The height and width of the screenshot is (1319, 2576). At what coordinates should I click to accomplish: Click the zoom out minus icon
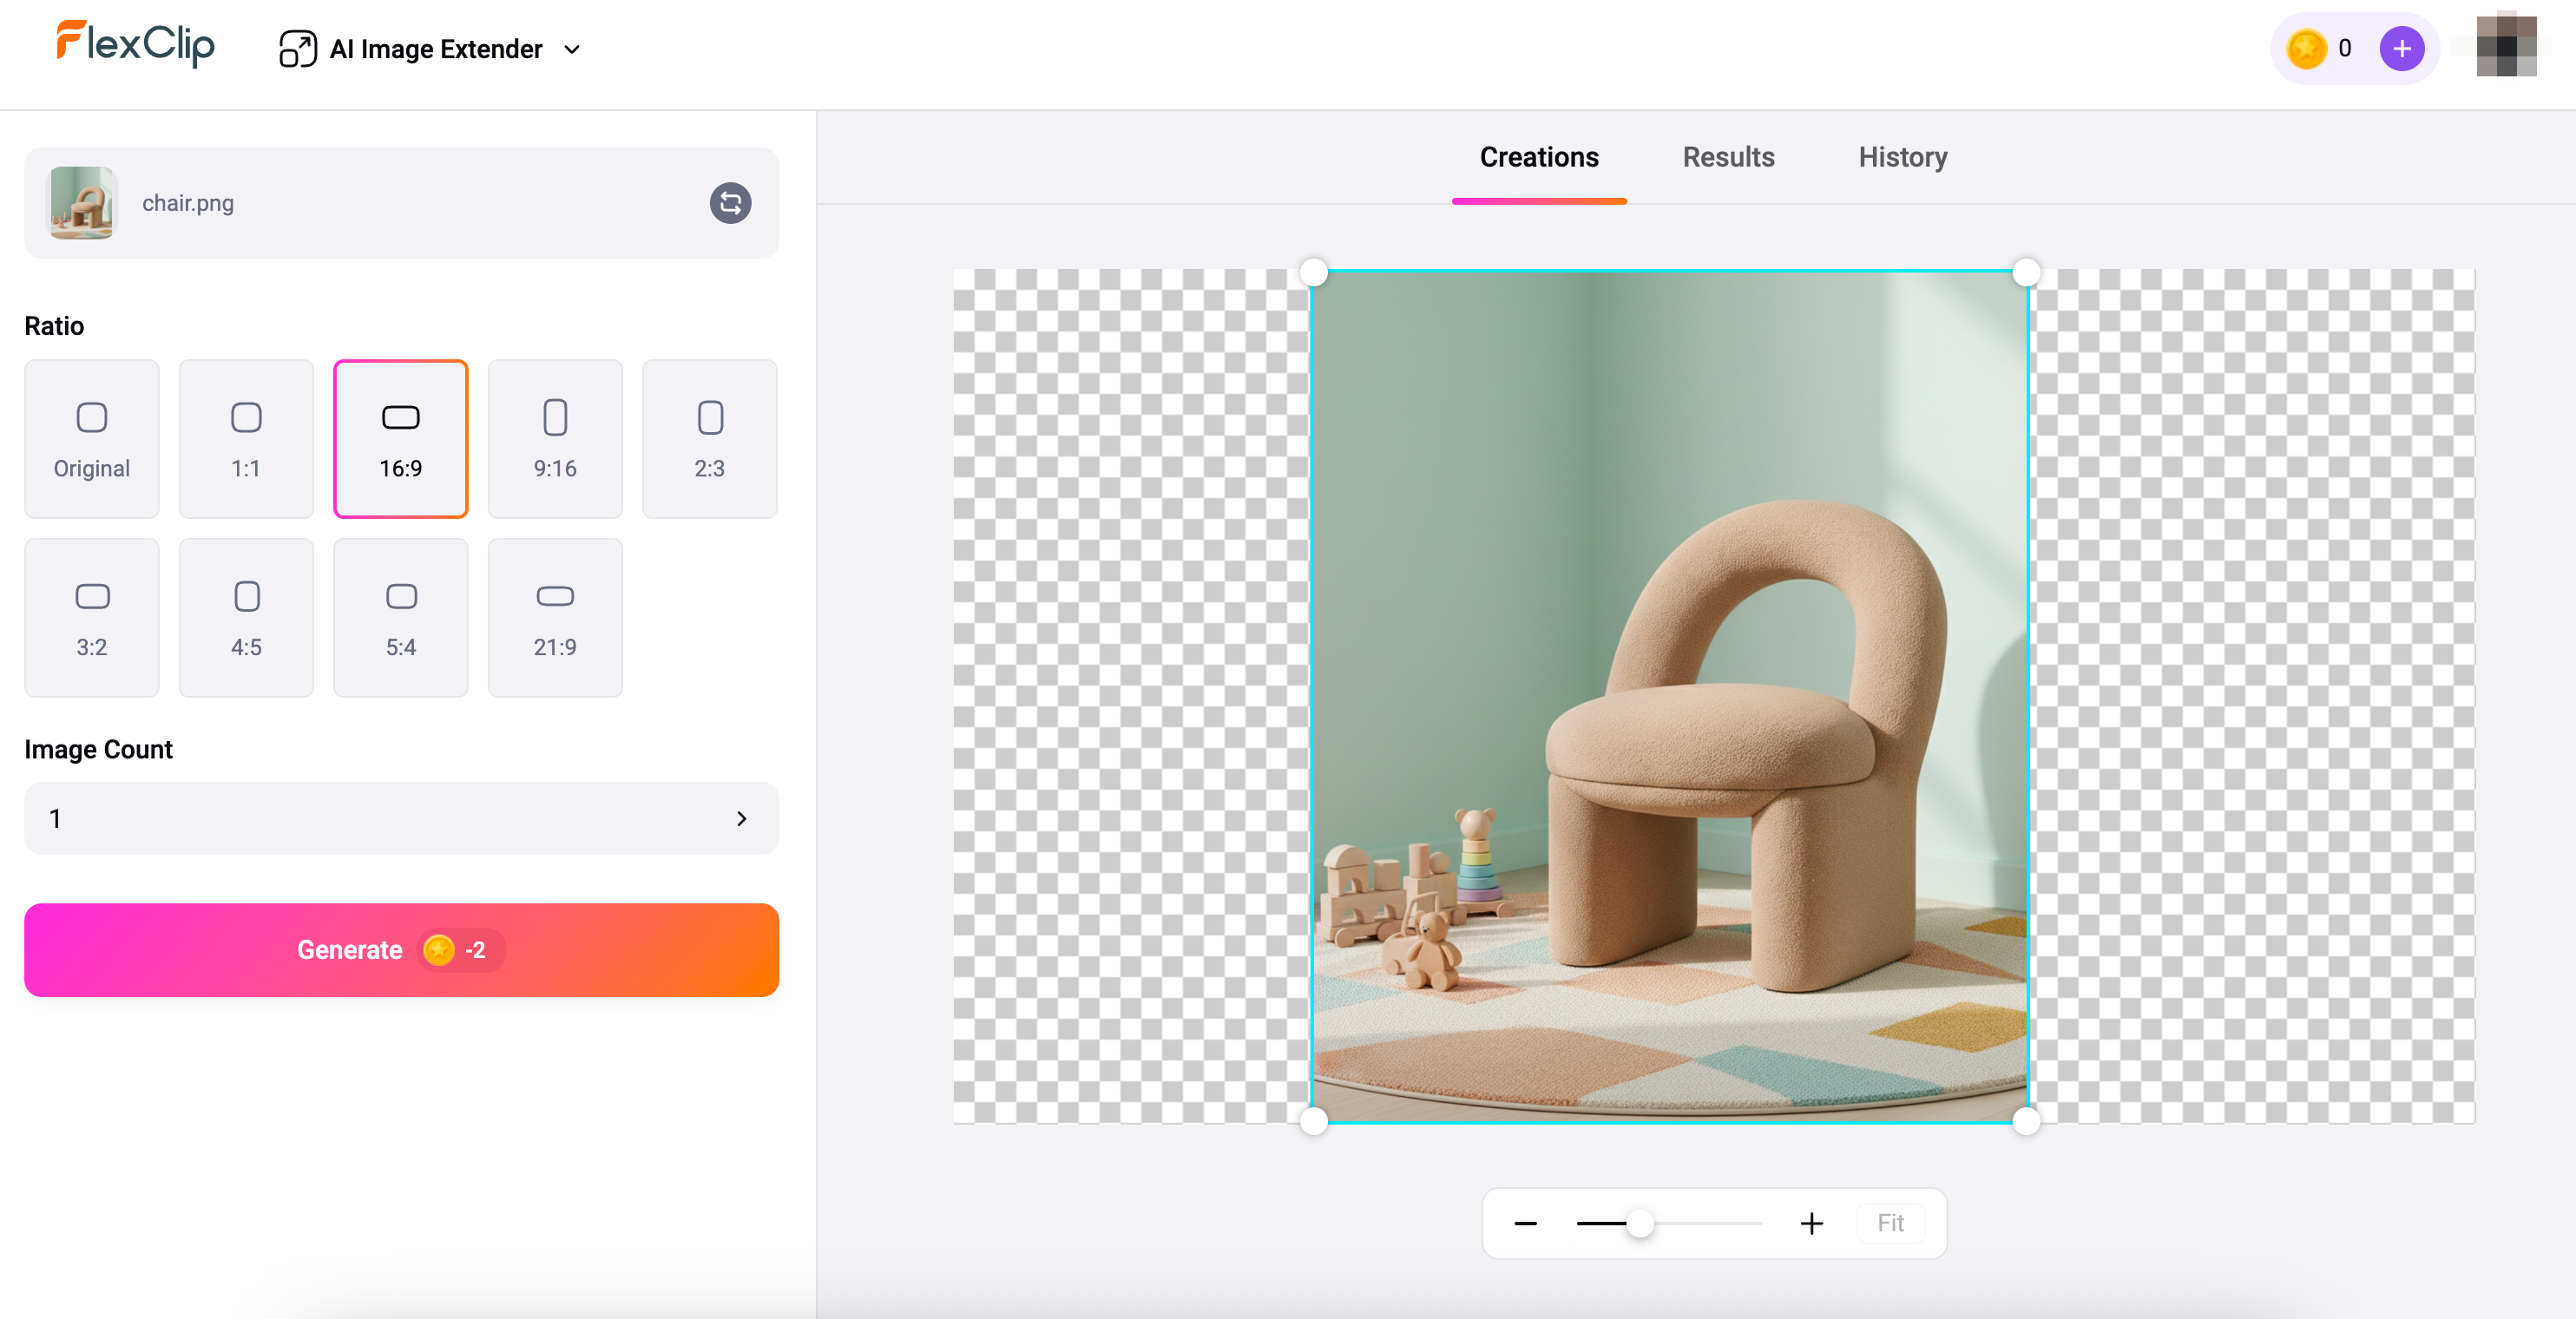(1525, 1223)
